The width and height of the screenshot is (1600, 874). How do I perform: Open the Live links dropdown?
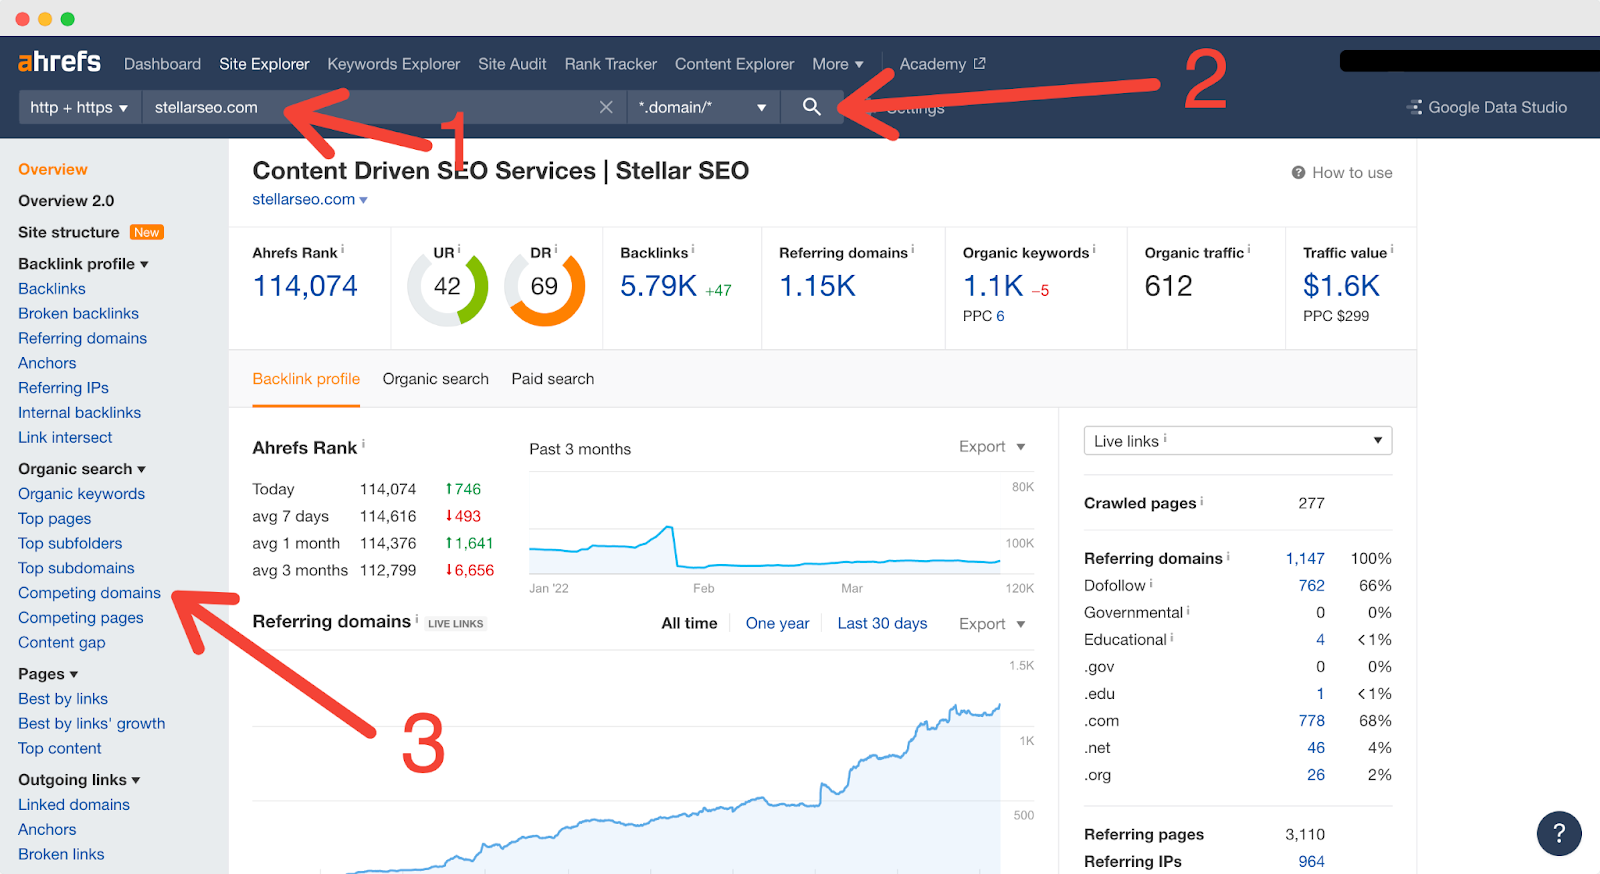[1238, 441]
